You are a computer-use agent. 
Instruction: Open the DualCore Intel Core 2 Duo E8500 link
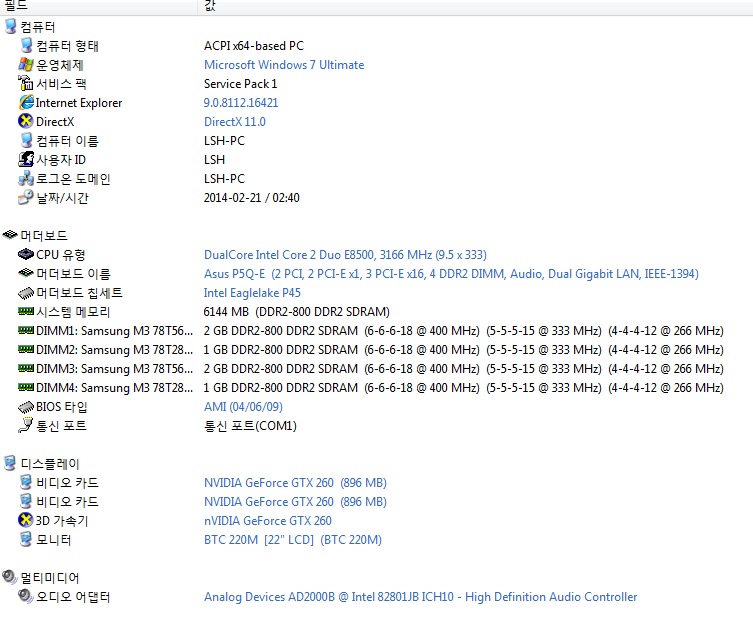click(x=345, y=255)
